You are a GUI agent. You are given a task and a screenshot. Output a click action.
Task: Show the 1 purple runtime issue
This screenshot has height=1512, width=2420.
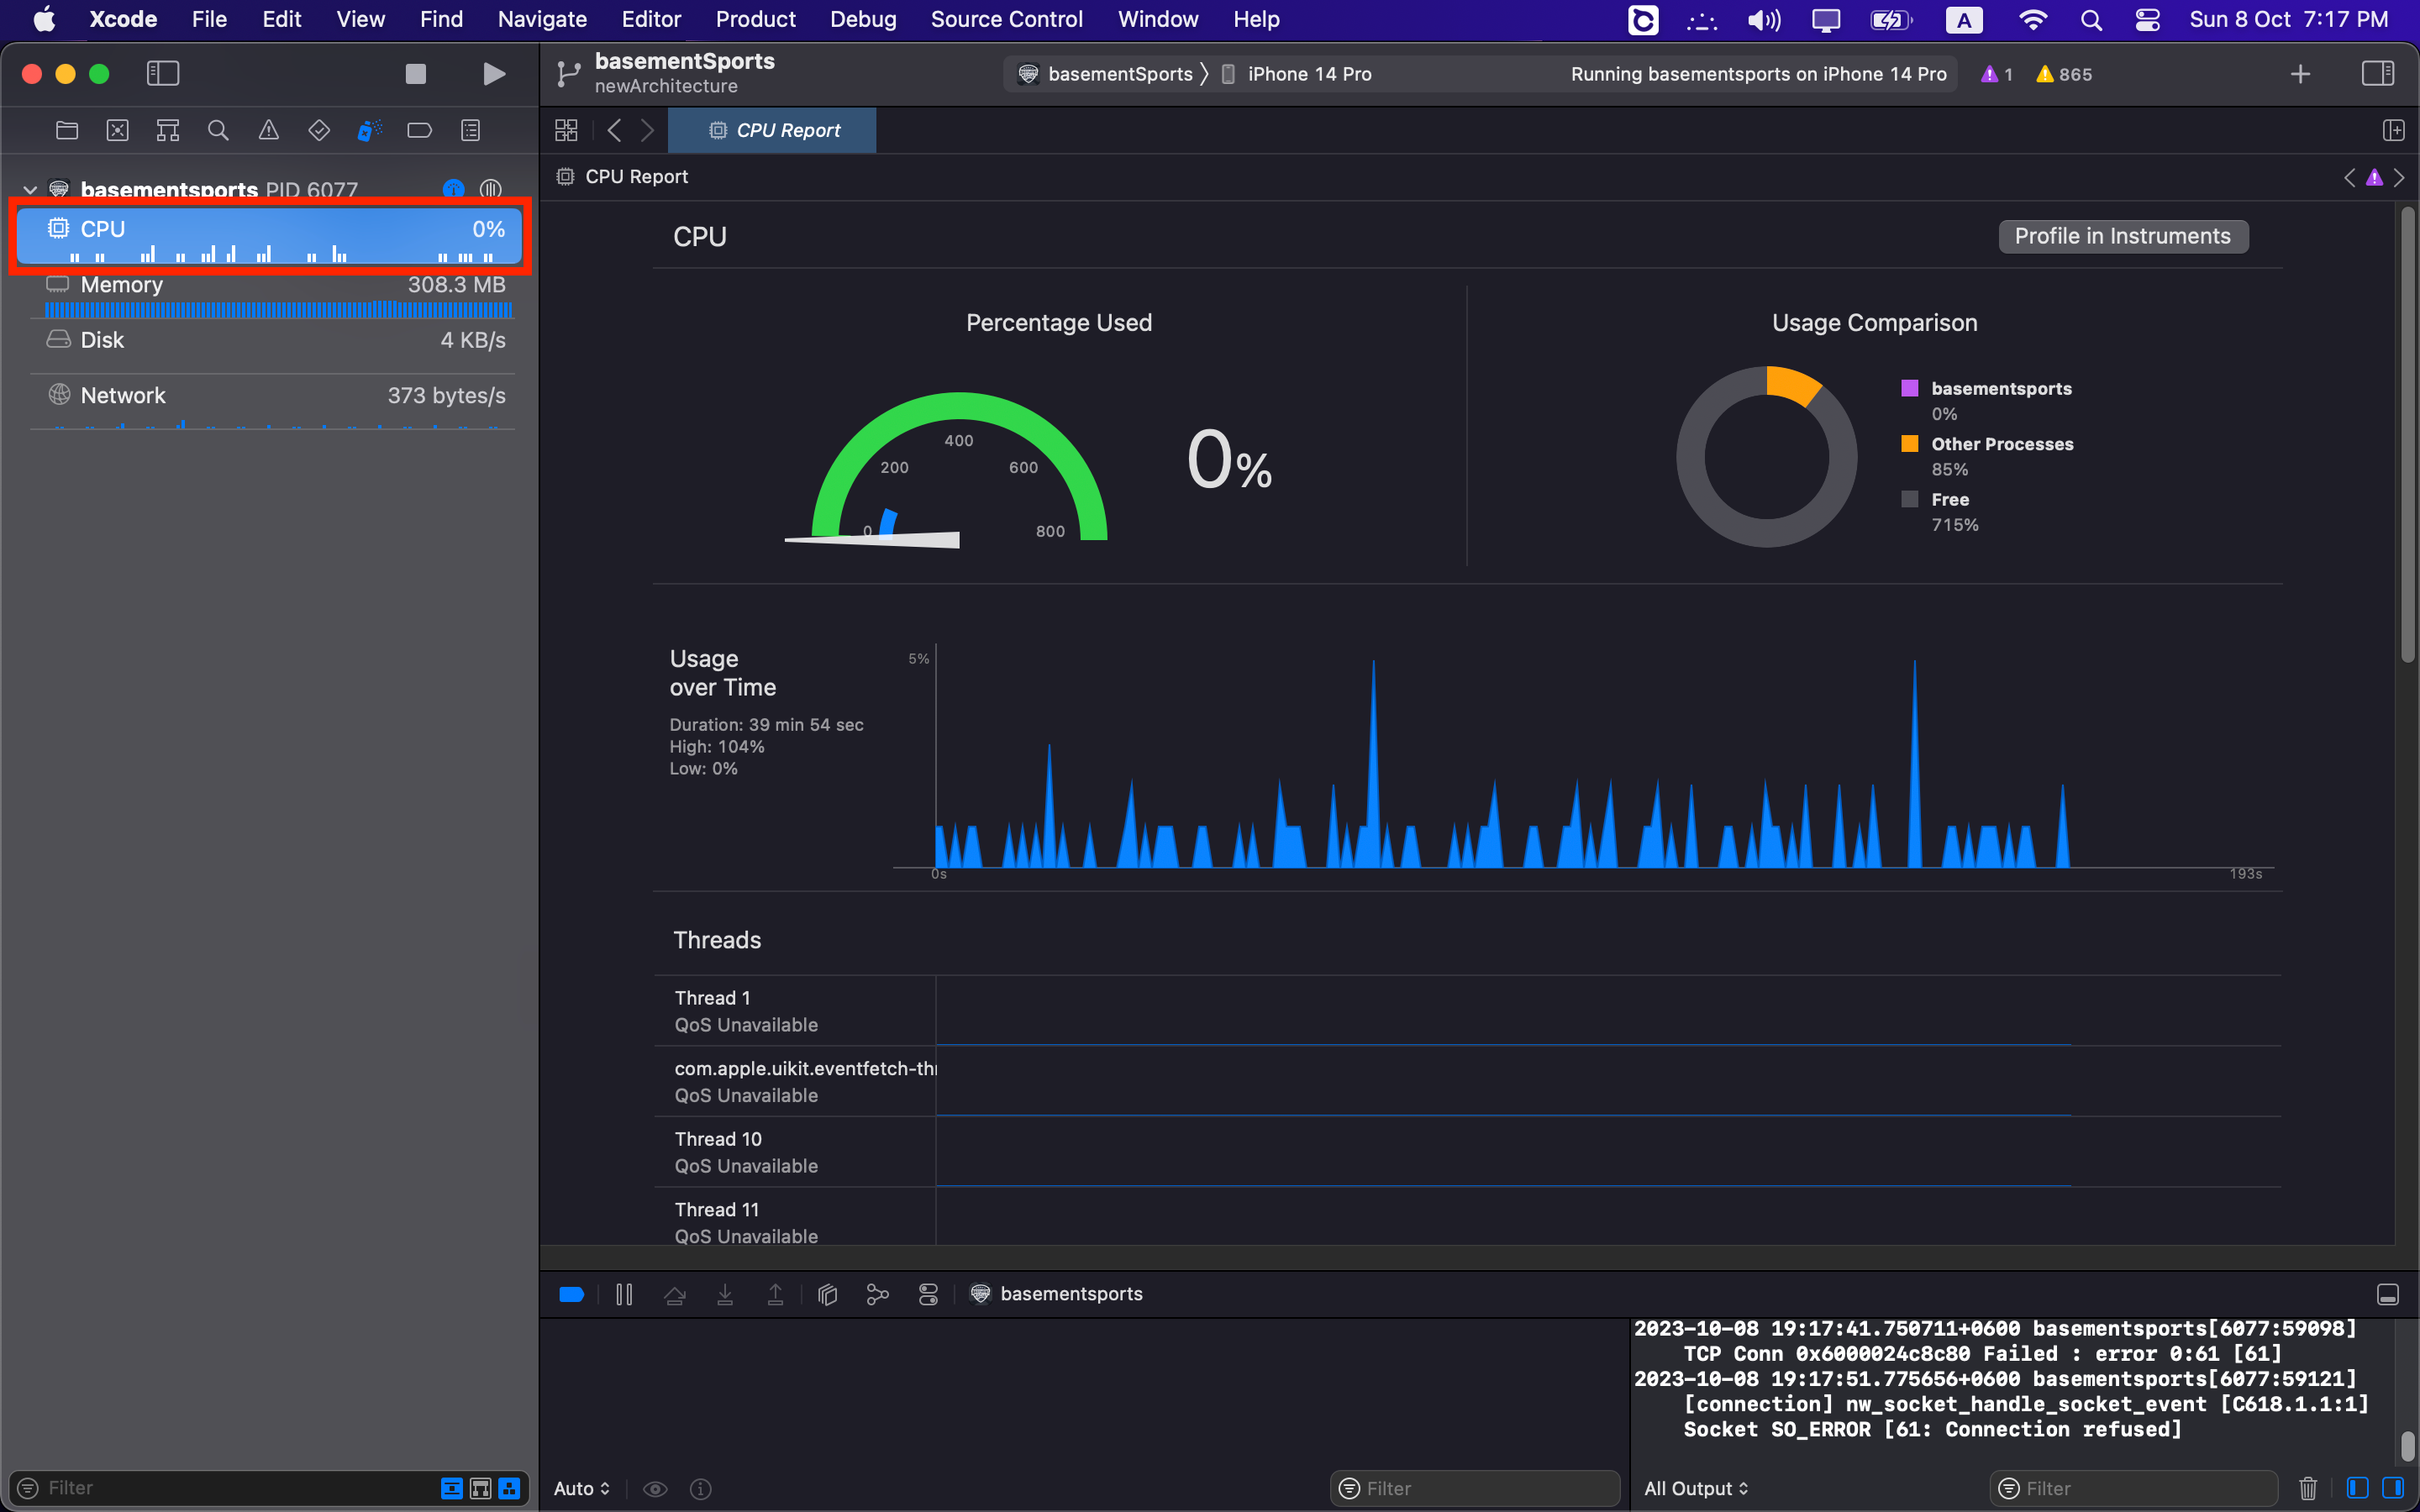[x=1997, y=74]
